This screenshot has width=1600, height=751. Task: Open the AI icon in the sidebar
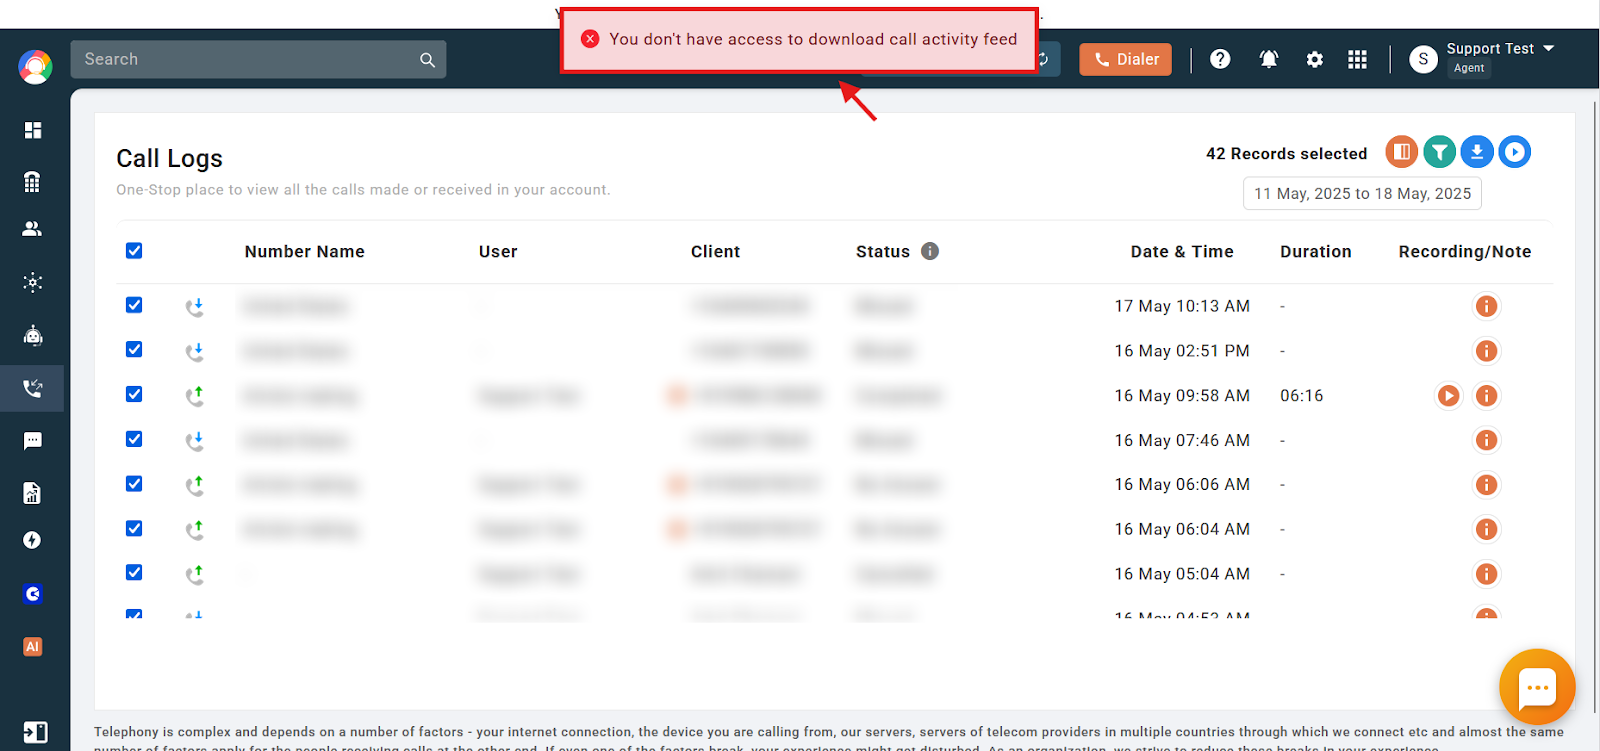pos(33,647)
